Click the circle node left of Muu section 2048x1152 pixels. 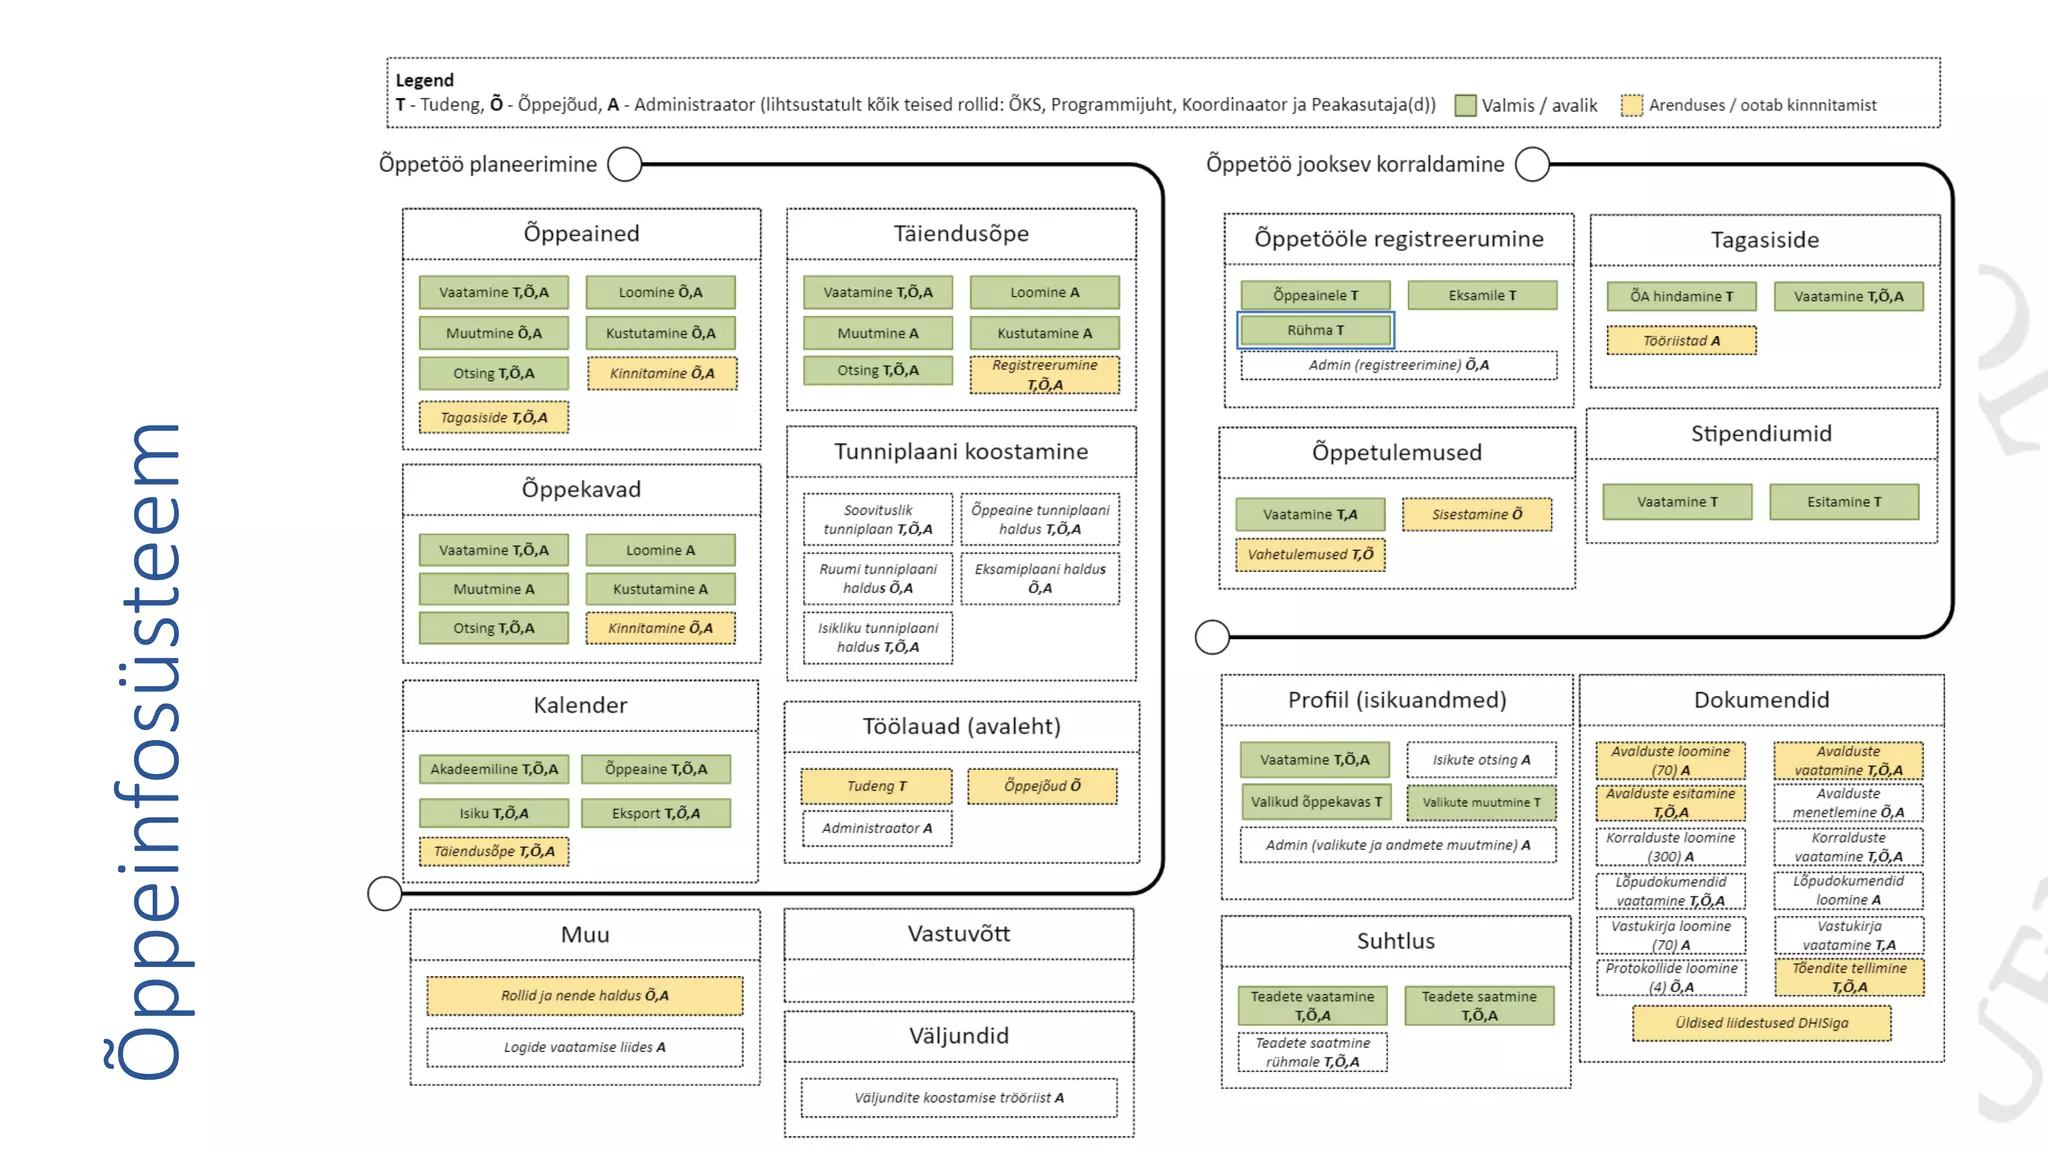[384, 893]
